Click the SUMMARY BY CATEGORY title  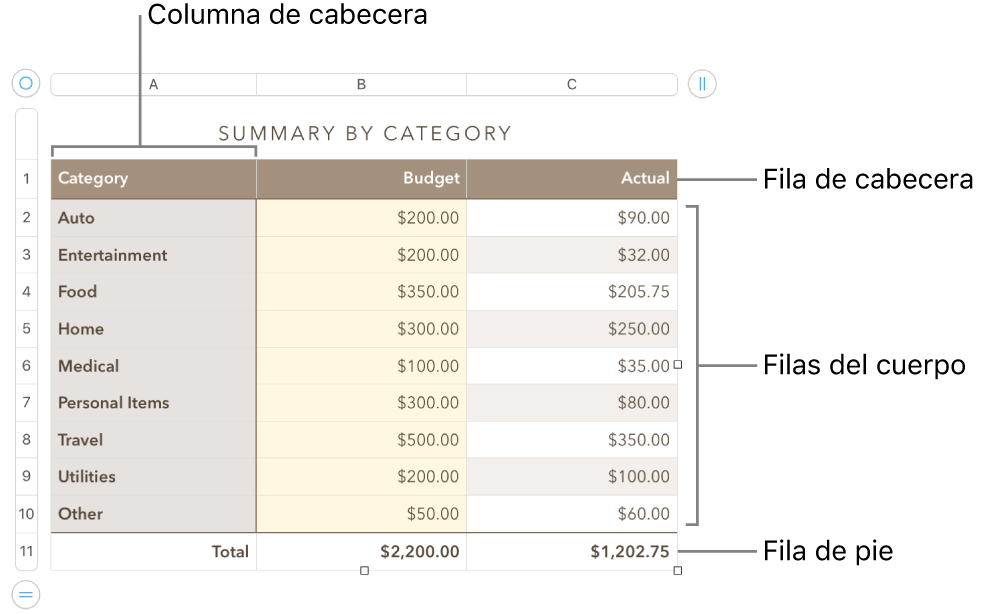364,132
